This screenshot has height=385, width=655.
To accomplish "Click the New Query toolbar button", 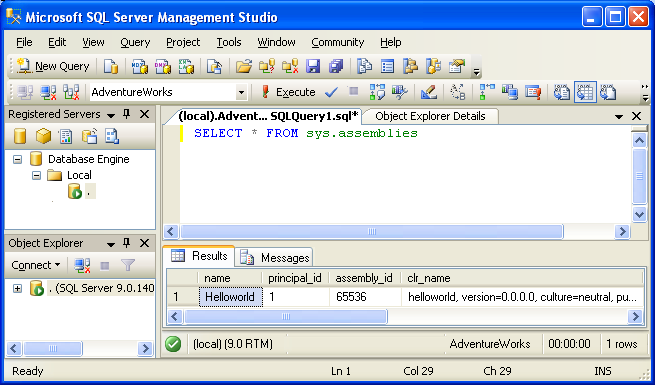I will (x=53, y=66).
